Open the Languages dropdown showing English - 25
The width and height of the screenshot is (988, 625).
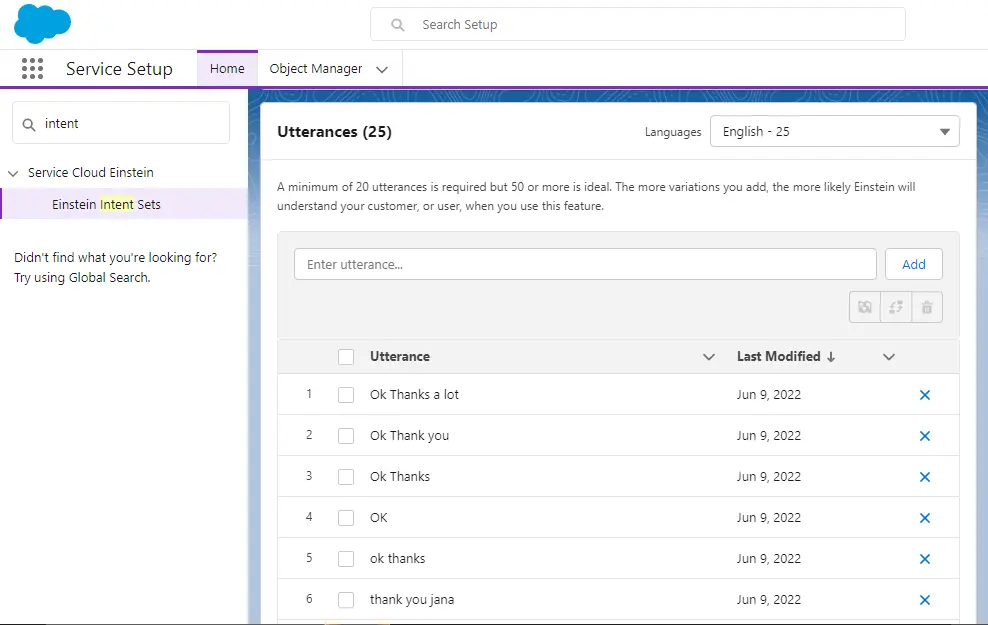(x=834, y=132)
